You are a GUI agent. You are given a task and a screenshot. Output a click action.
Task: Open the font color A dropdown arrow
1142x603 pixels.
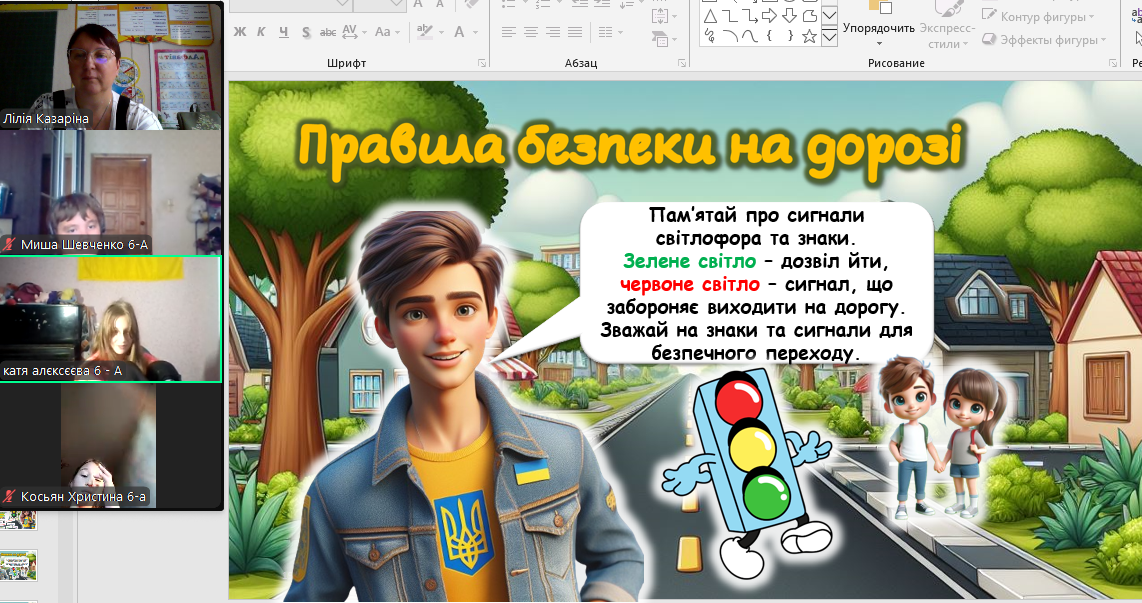[475, 32]
